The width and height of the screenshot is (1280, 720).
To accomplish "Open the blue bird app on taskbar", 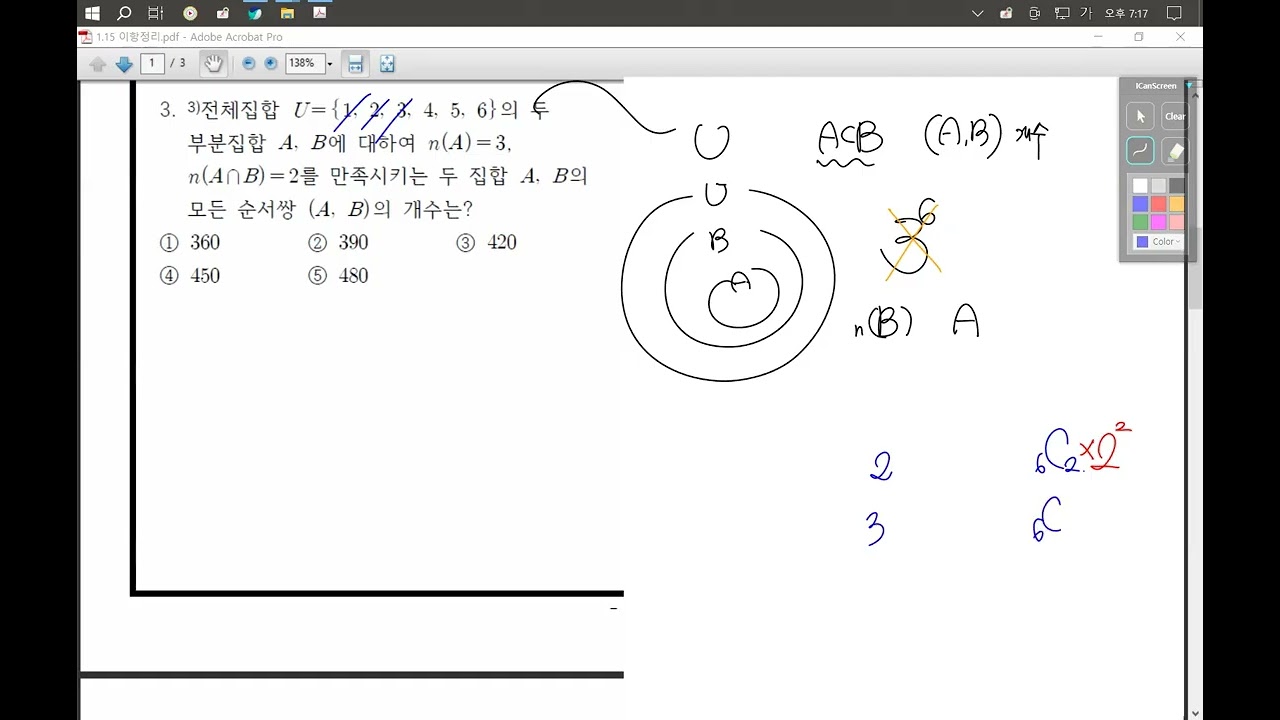I will pyautogui.click(x=255, y=13).
